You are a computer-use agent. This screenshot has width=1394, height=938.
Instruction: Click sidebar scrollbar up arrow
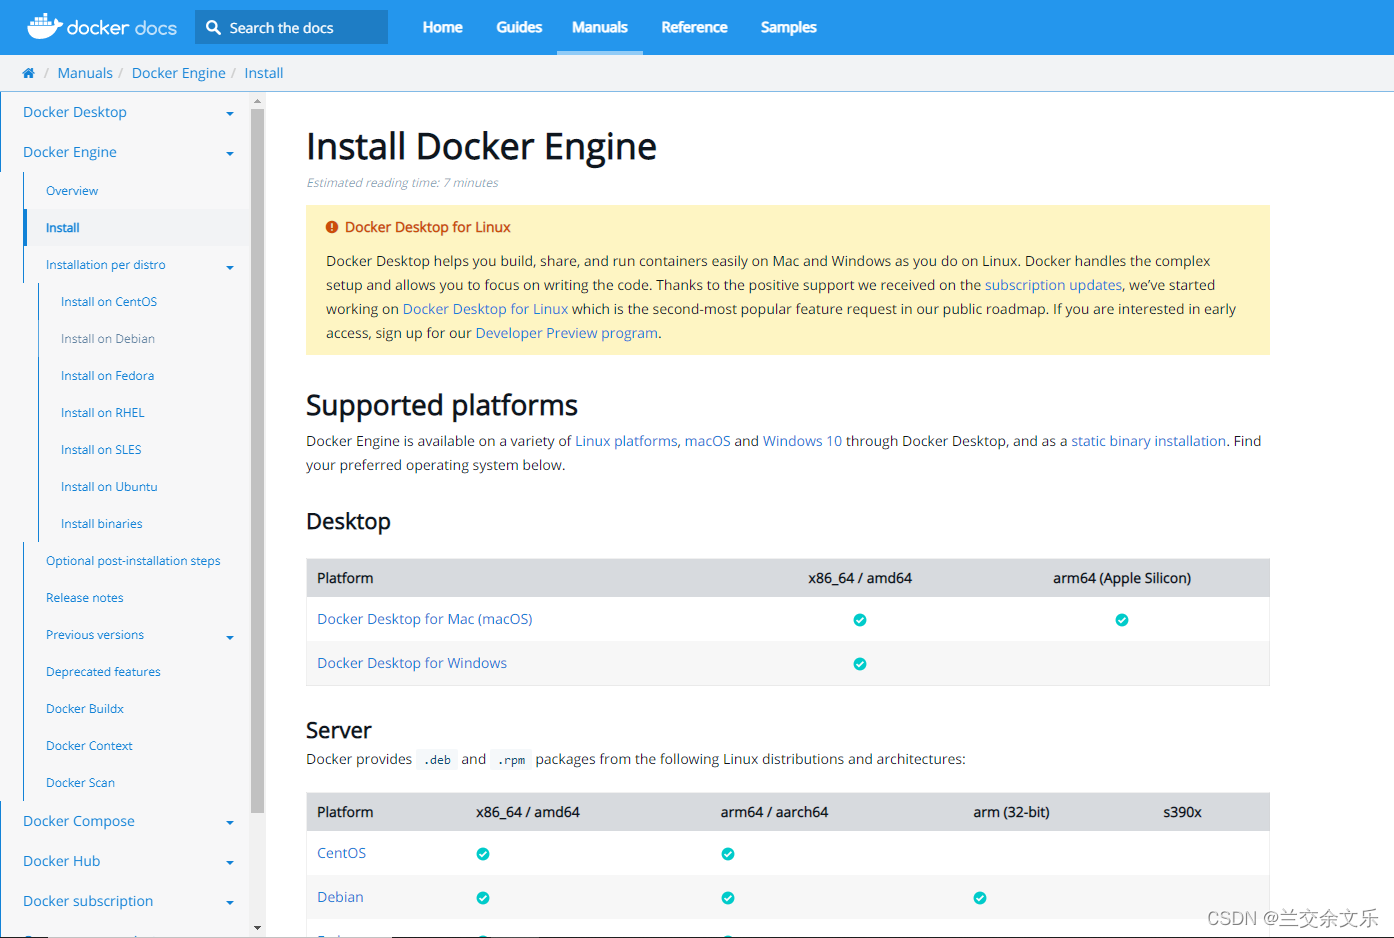click(257, 101)
